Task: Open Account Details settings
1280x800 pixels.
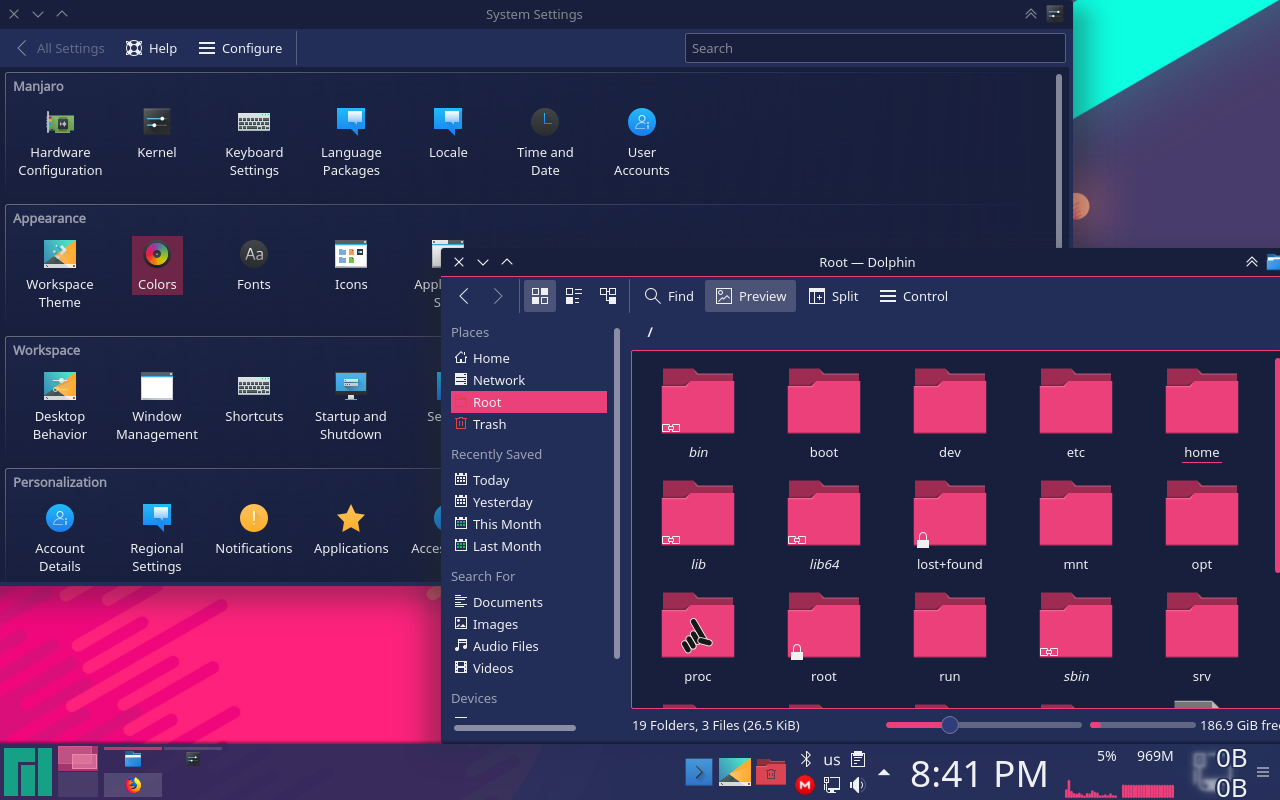Action: pyautogui.click(x=60, y=539)
